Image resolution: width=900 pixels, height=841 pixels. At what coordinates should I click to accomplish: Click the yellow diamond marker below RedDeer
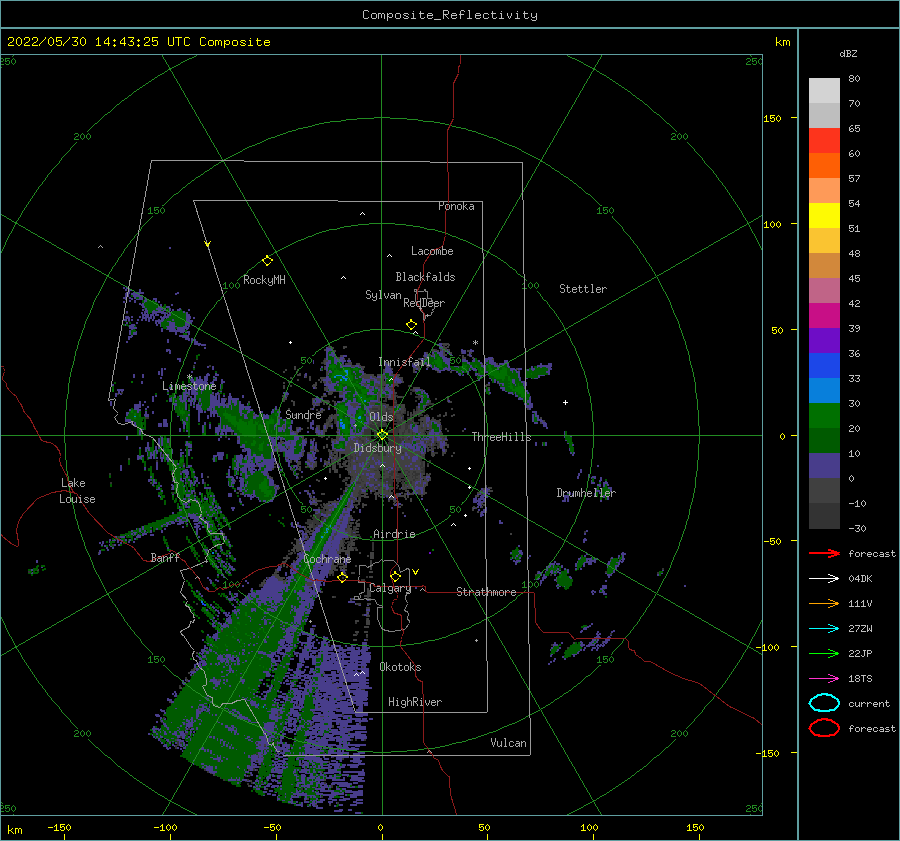point(412,324)
